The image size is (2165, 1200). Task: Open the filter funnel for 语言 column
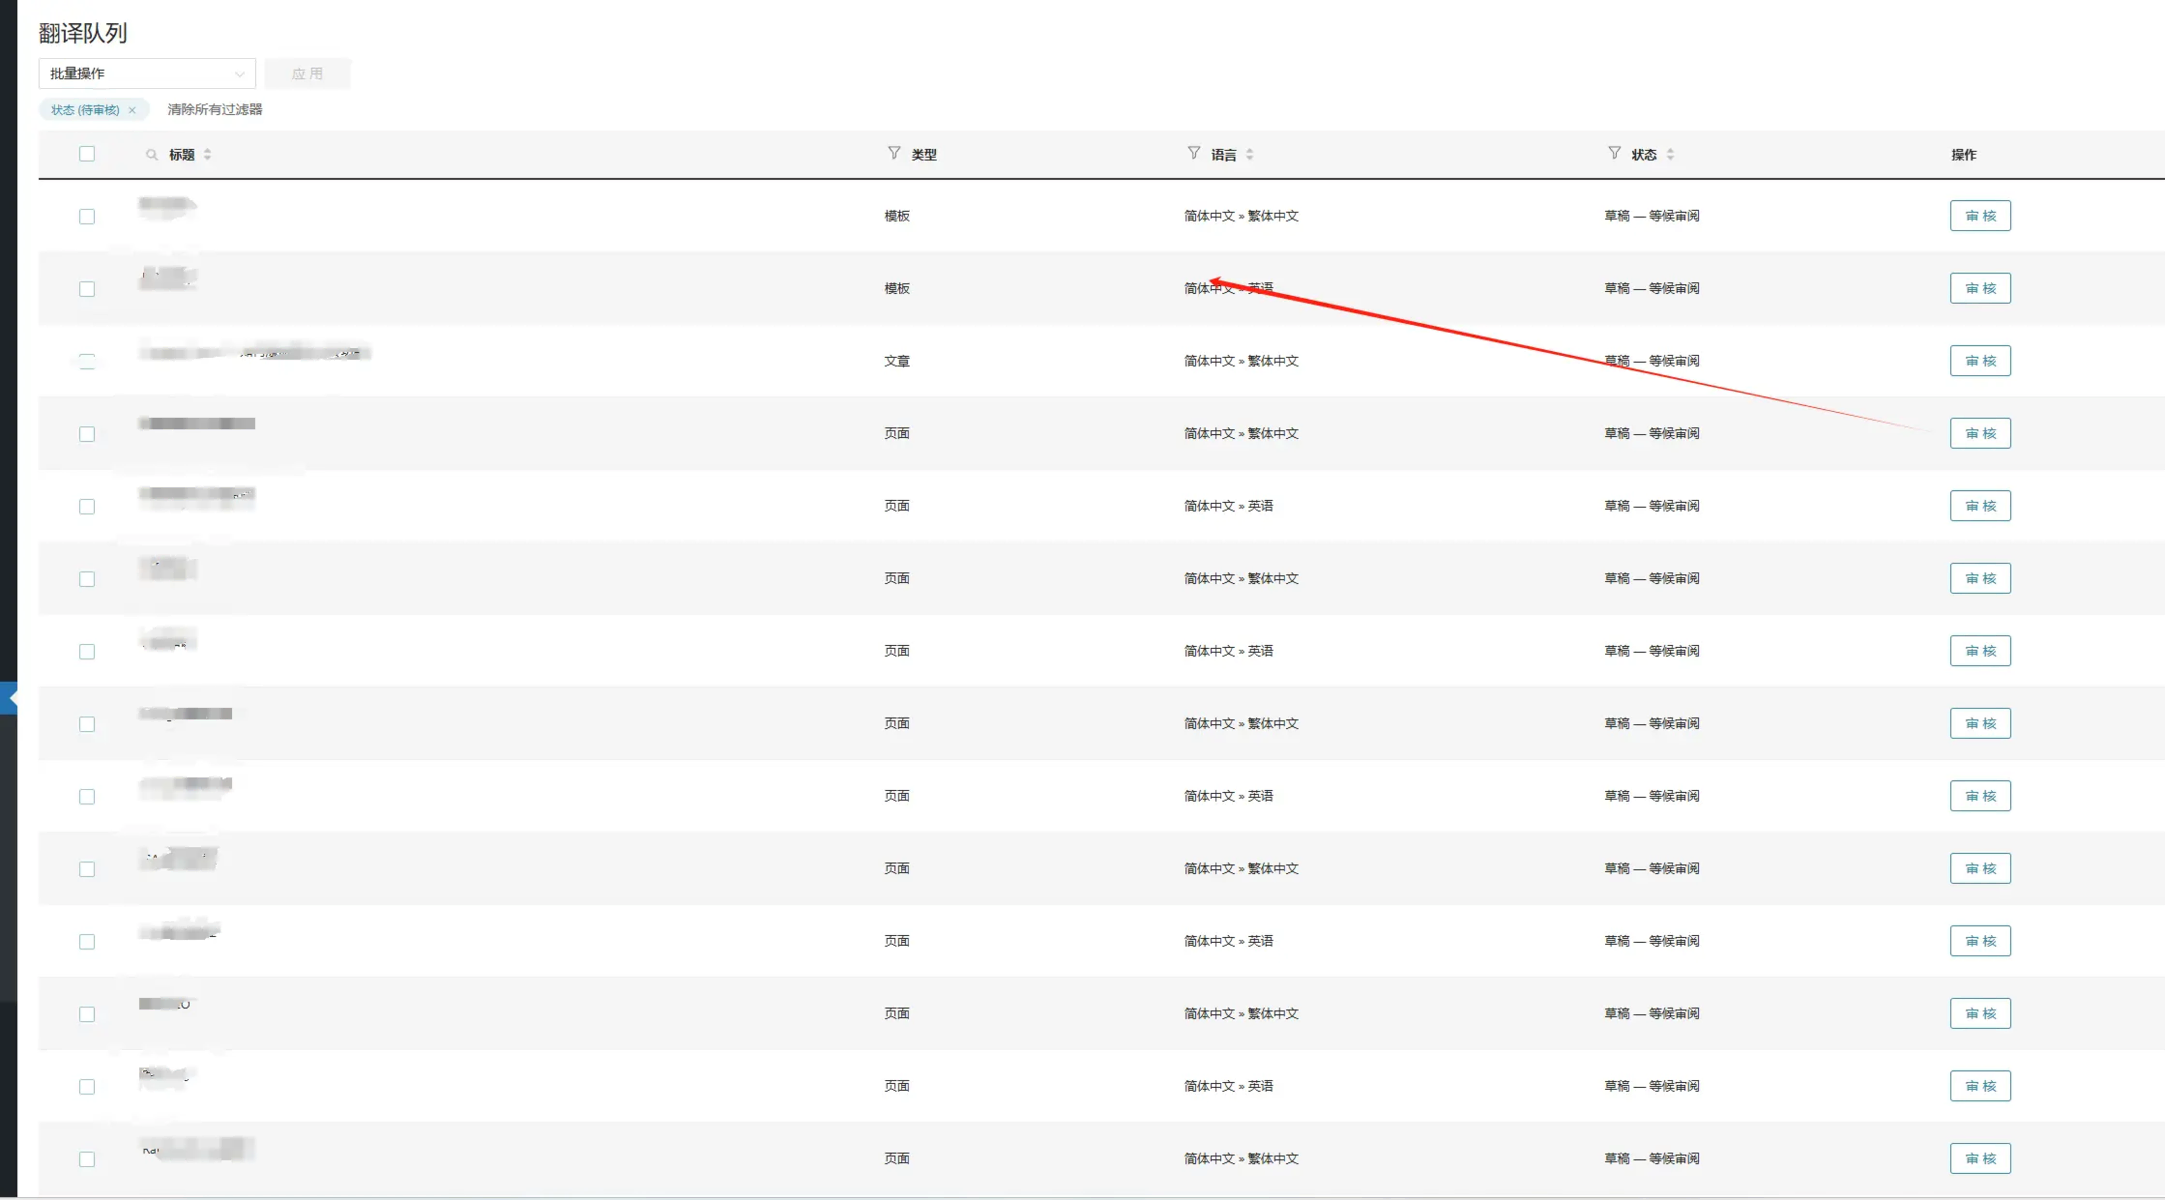point(1194,153)
